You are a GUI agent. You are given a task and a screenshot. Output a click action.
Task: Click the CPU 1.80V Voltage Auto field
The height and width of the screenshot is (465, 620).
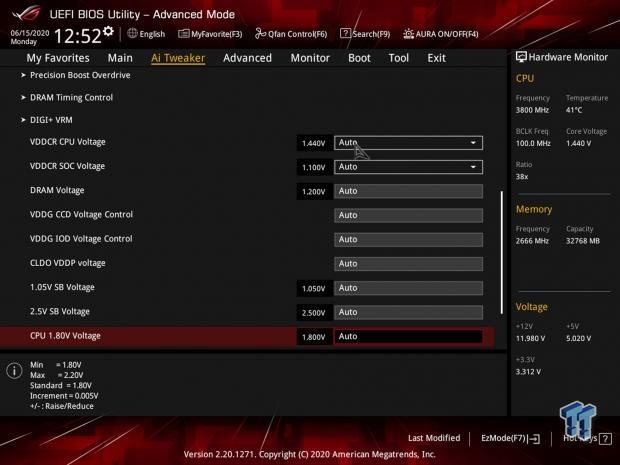408,336
